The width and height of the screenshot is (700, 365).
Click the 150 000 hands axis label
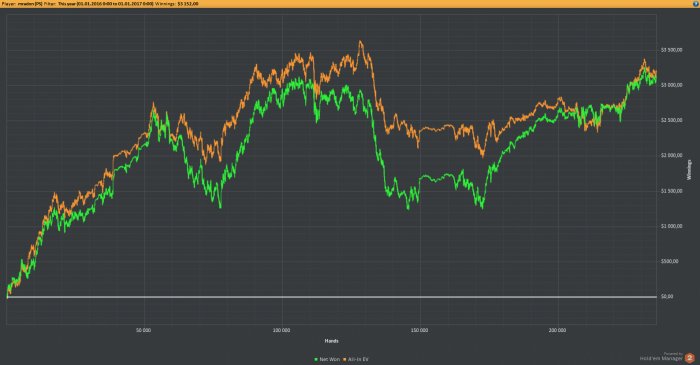coord(419,330)
